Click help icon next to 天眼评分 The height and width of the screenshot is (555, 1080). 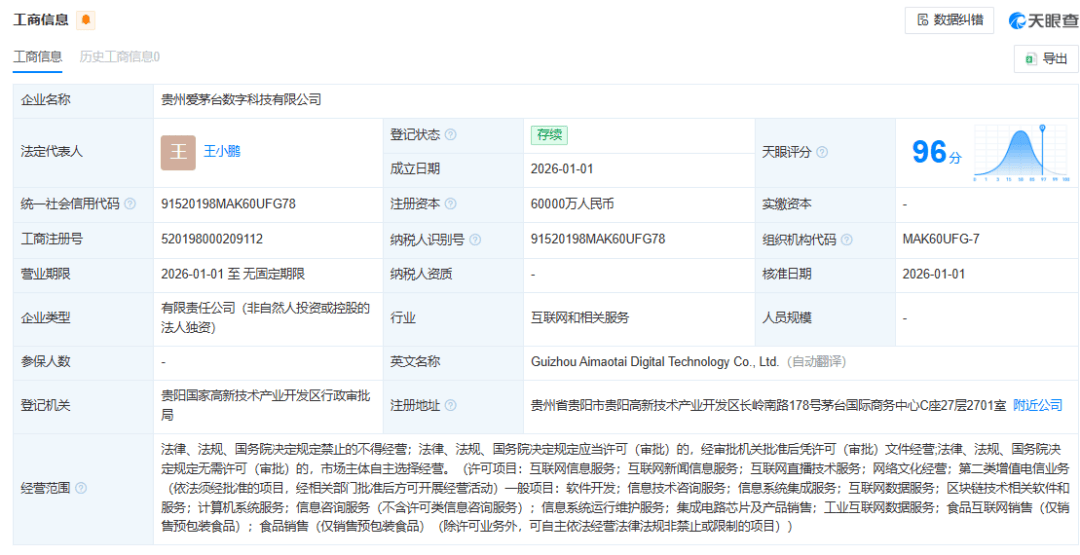pos(822,152)
